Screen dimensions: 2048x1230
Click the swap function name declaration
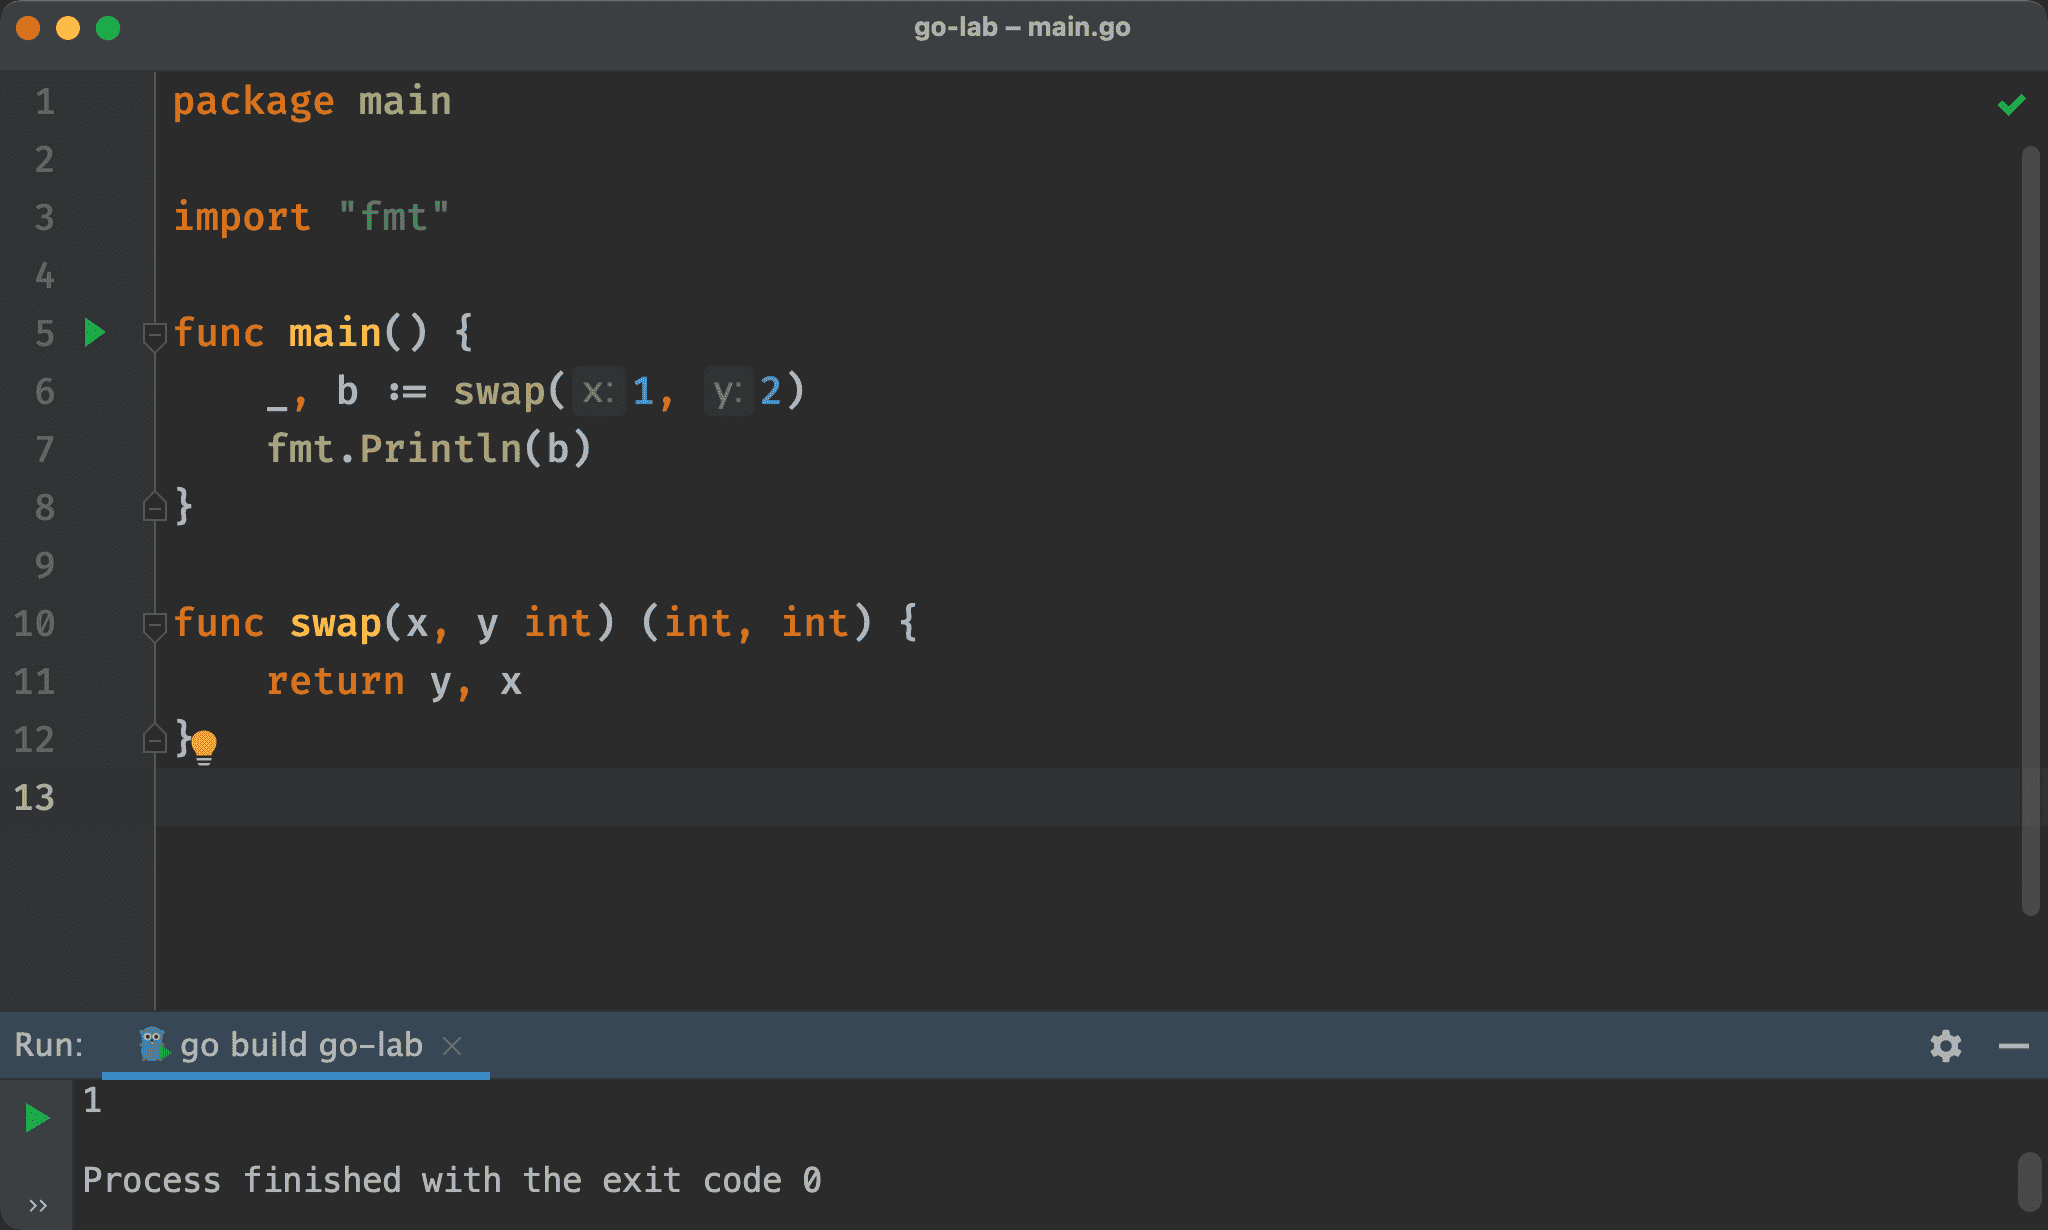[335, 623]
